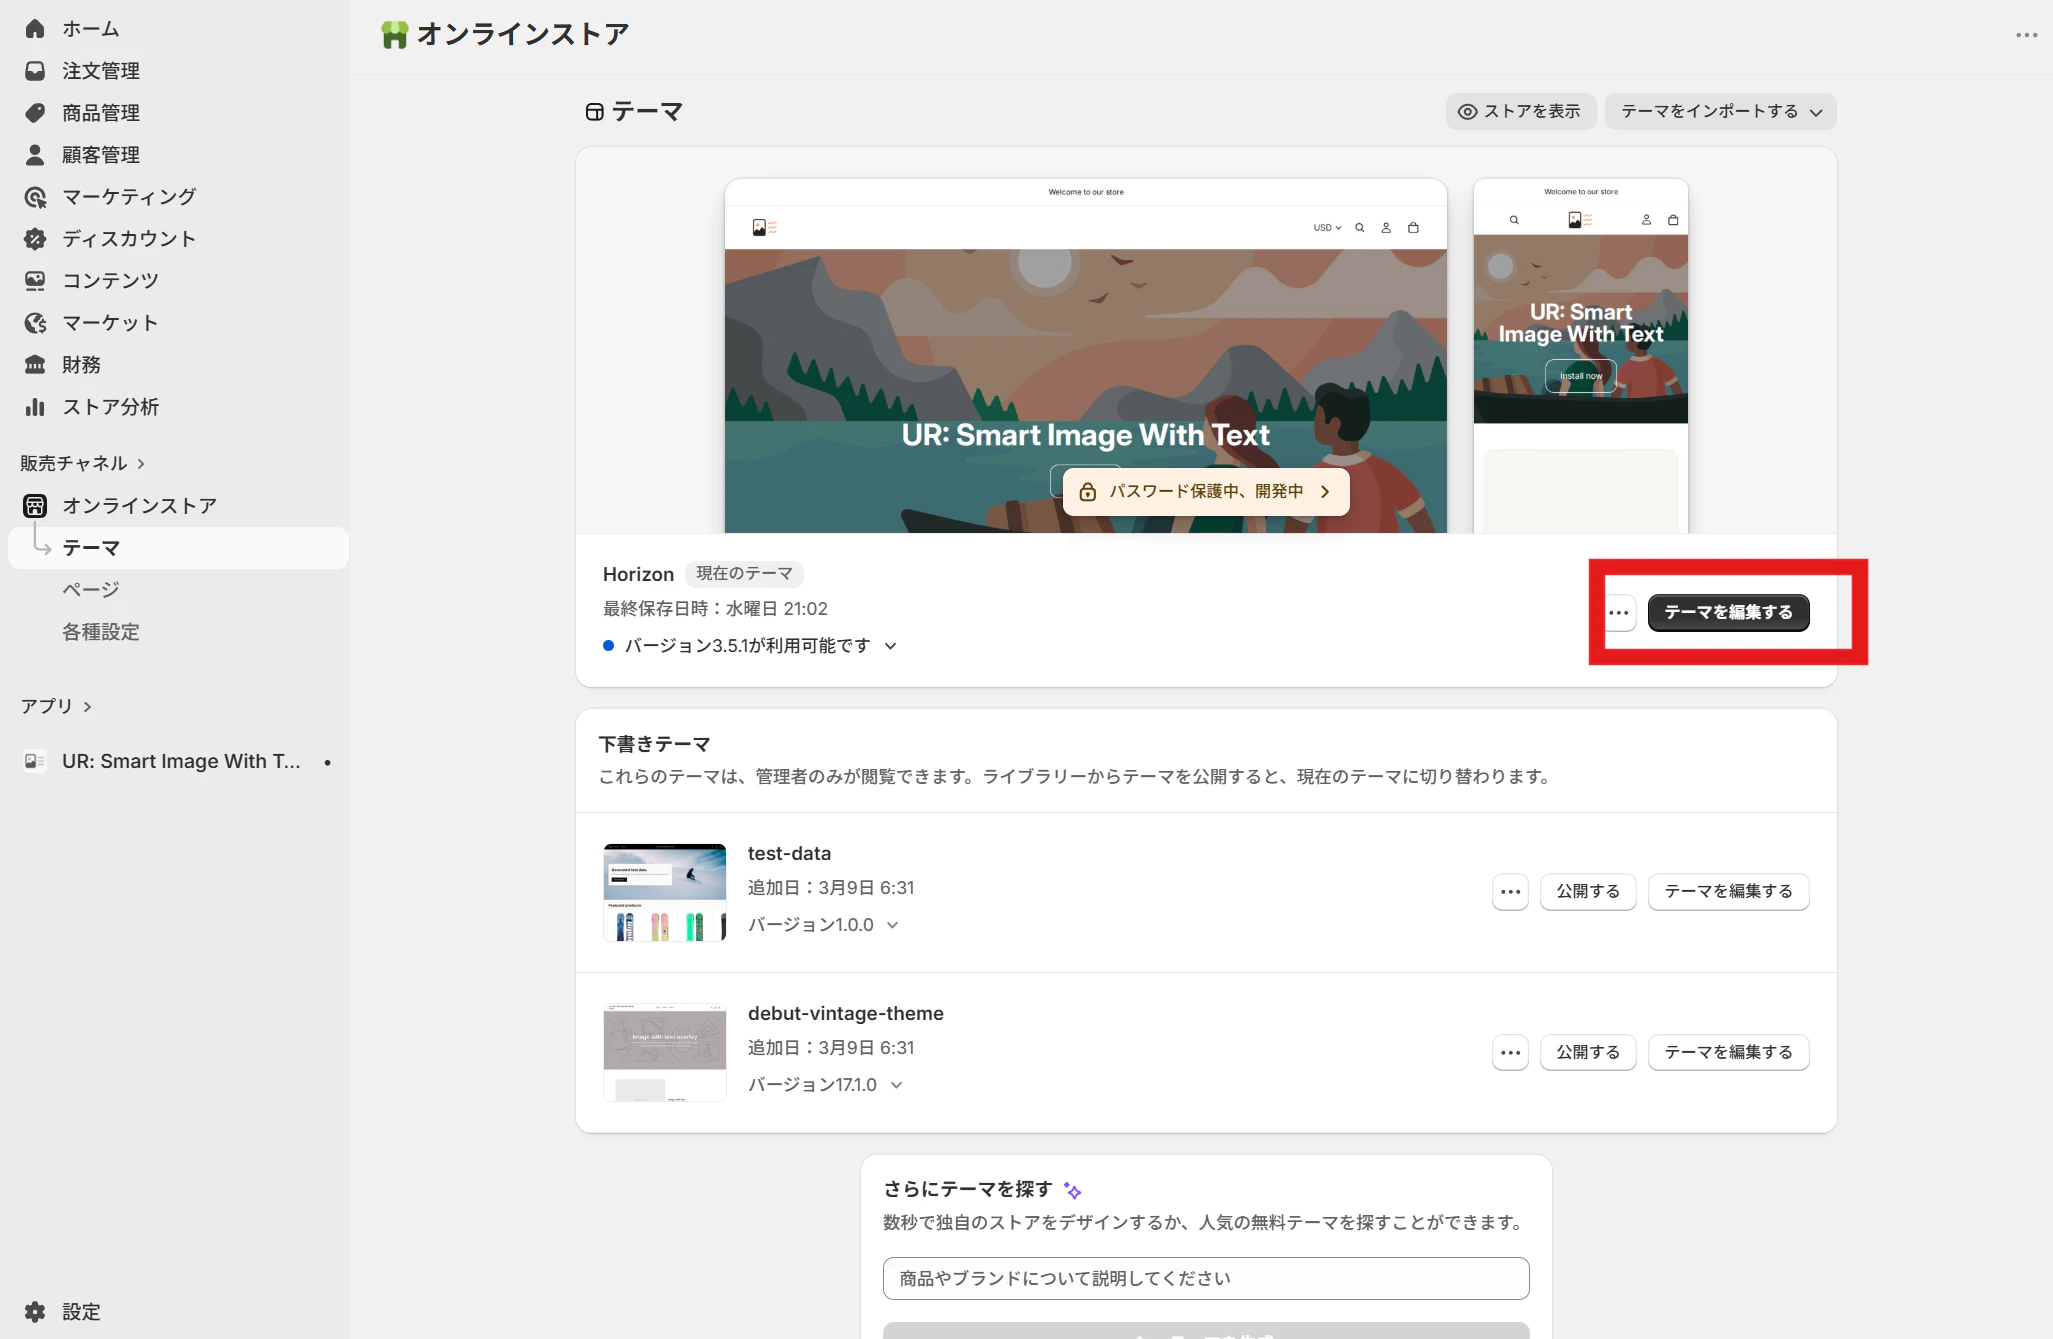Expand テーマをインポートする dropdown
This screenshot has height=1339, width=2053.
pyautogui.click(x=1720, y=112)
